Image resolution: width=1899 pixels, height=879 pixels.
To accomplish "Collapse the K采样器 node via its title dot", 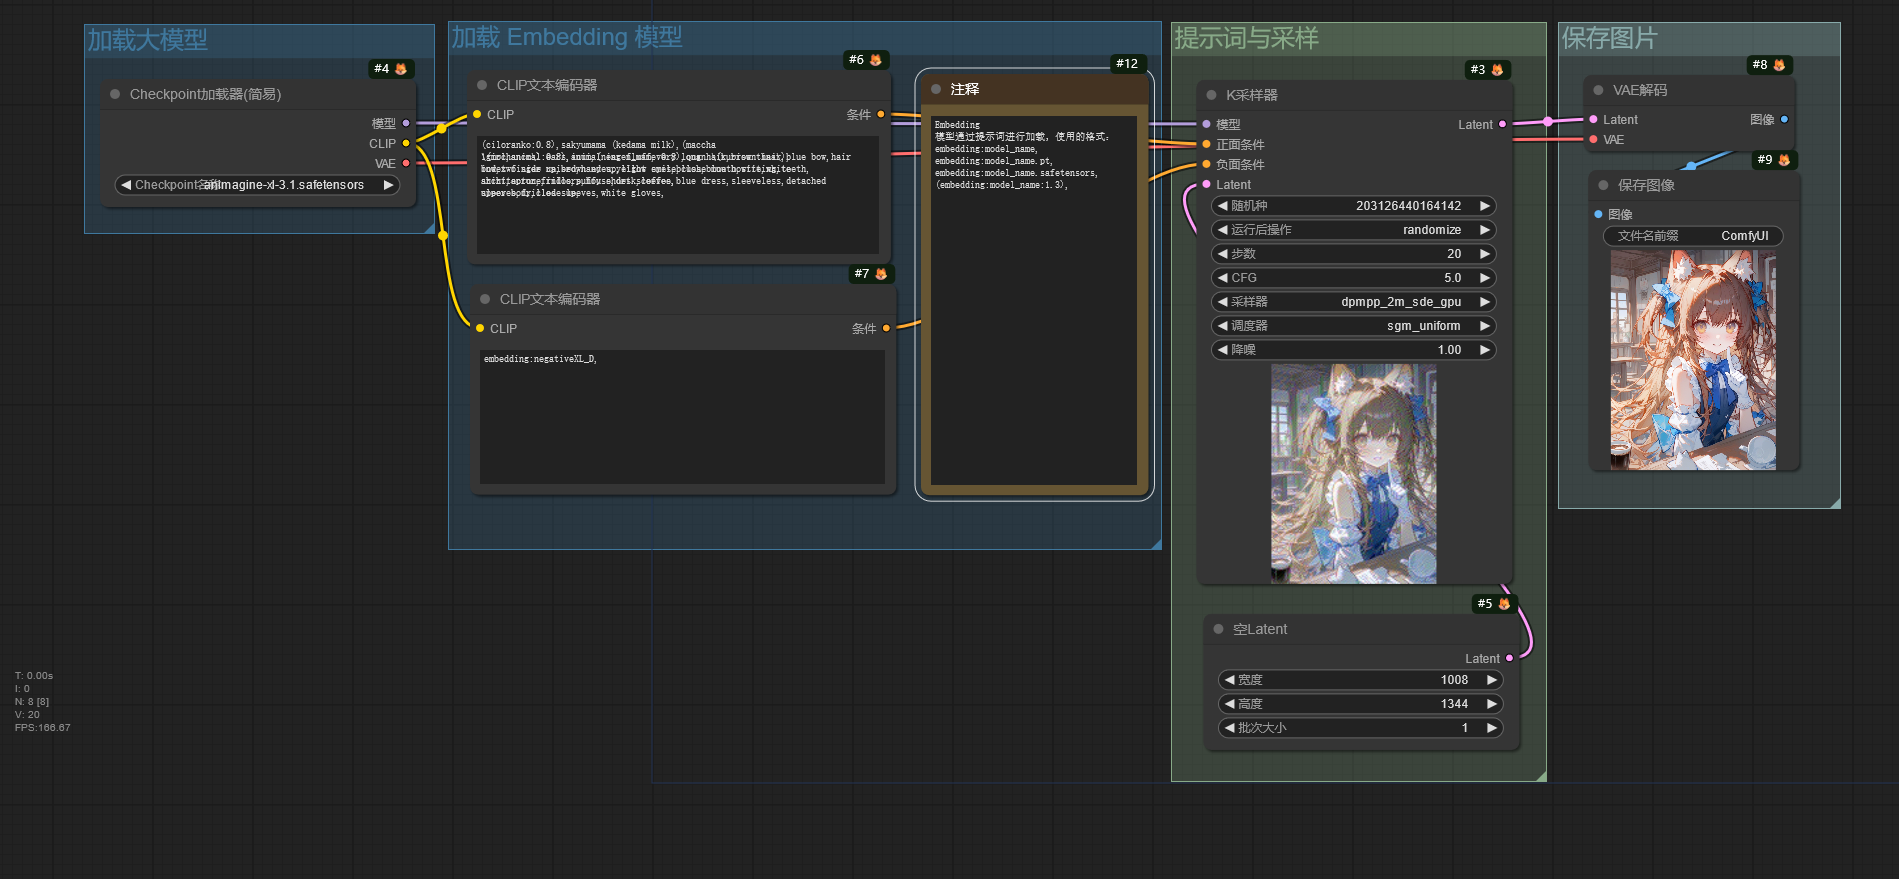I will tap(1211, 95).
